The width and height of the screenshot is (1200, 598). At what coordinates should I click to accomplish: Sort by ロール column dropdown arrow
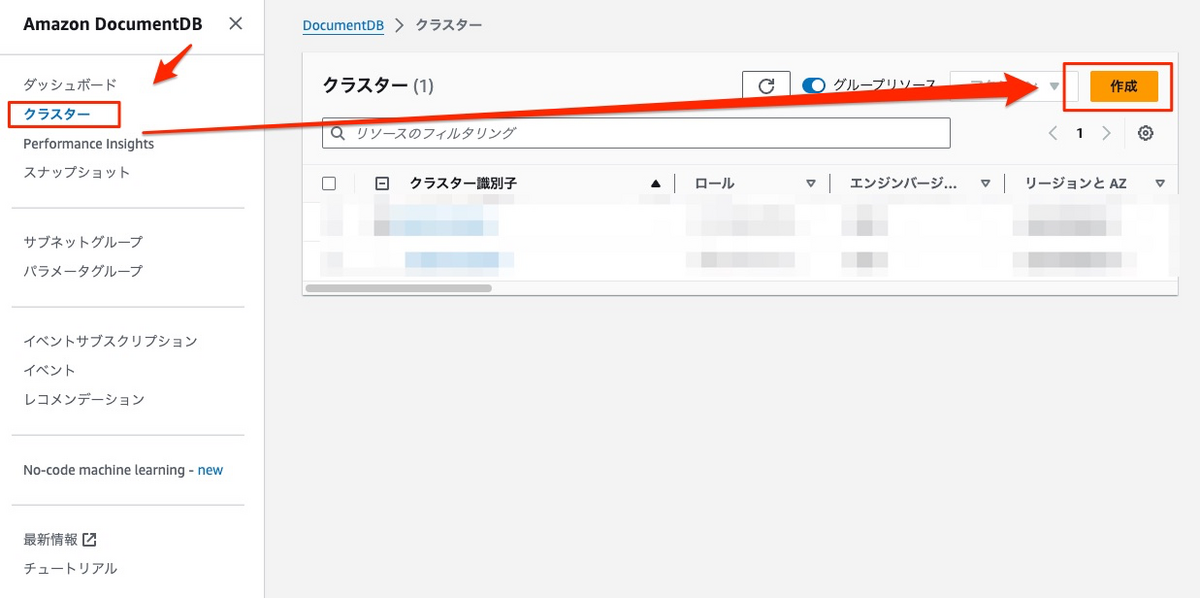click(811, 184)
